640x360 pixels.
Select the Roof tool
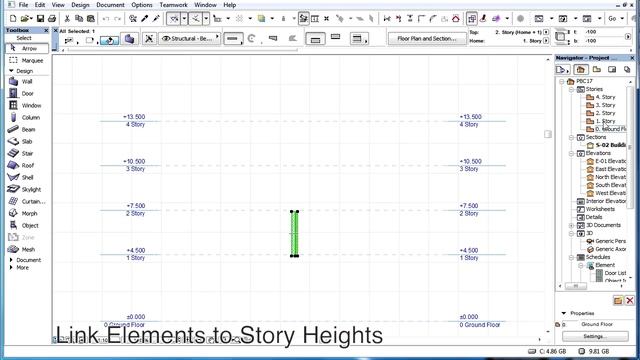27,165
